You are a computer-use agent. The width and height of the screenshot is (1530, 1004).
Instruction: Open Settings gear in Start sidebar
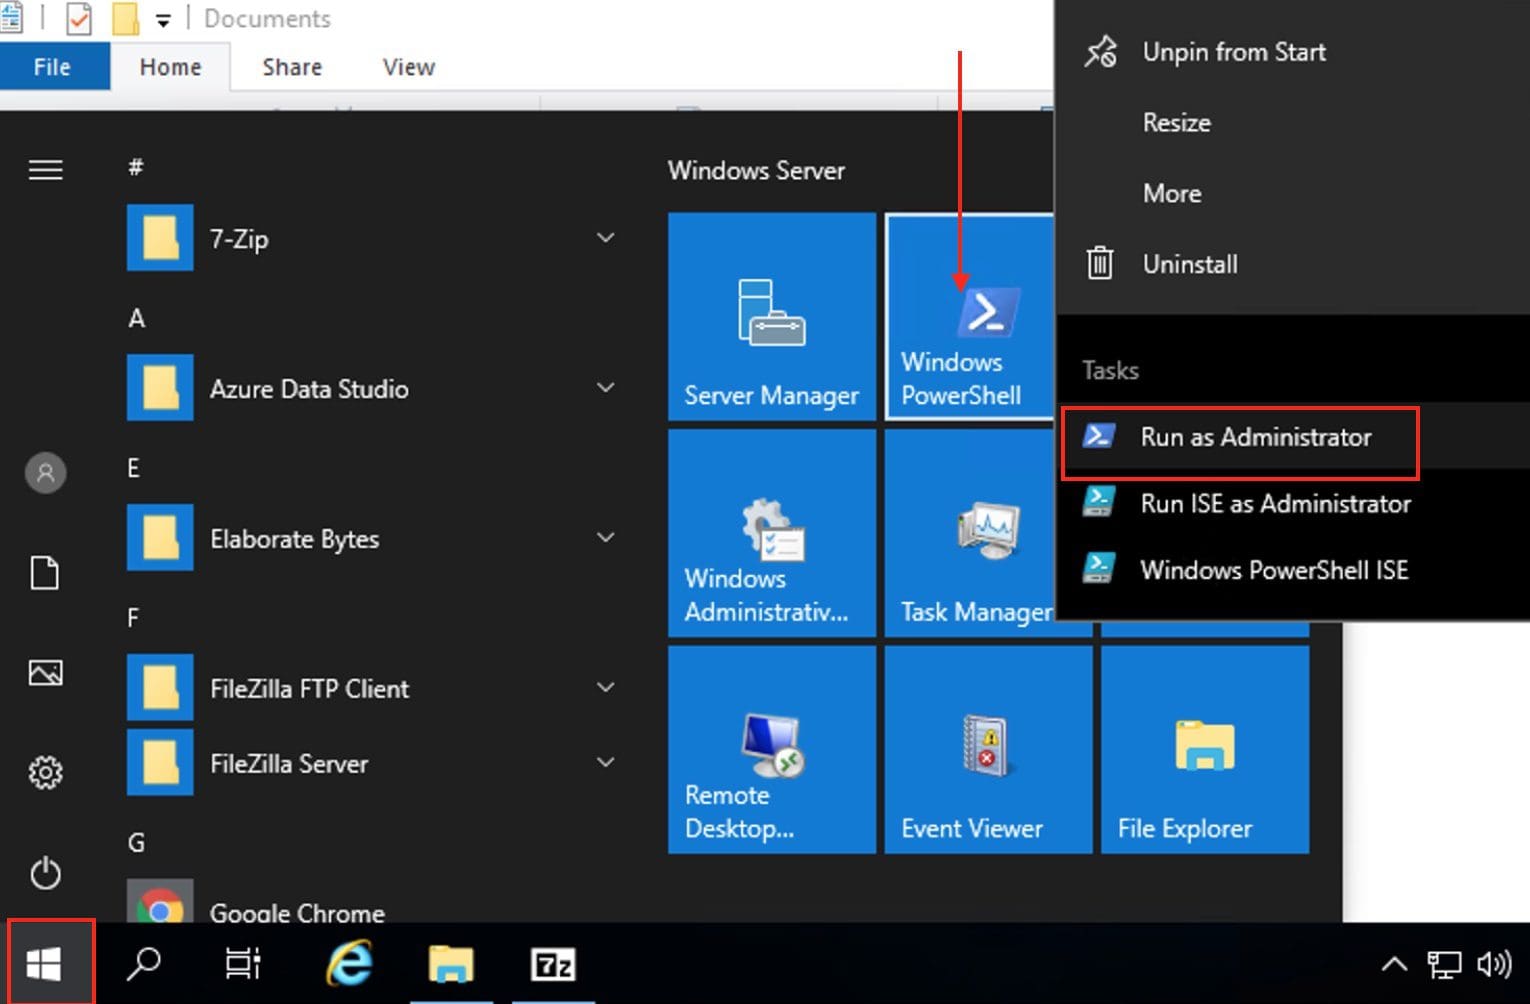(x=45, y=772)
